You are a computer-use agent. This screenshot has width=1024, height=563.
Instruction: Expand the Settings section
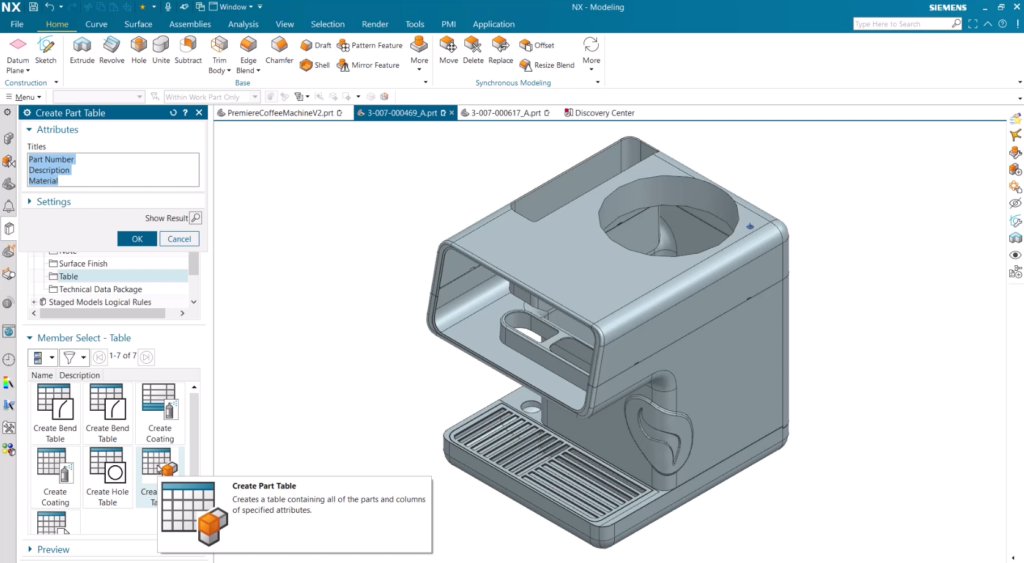click(x=29, y=202)
